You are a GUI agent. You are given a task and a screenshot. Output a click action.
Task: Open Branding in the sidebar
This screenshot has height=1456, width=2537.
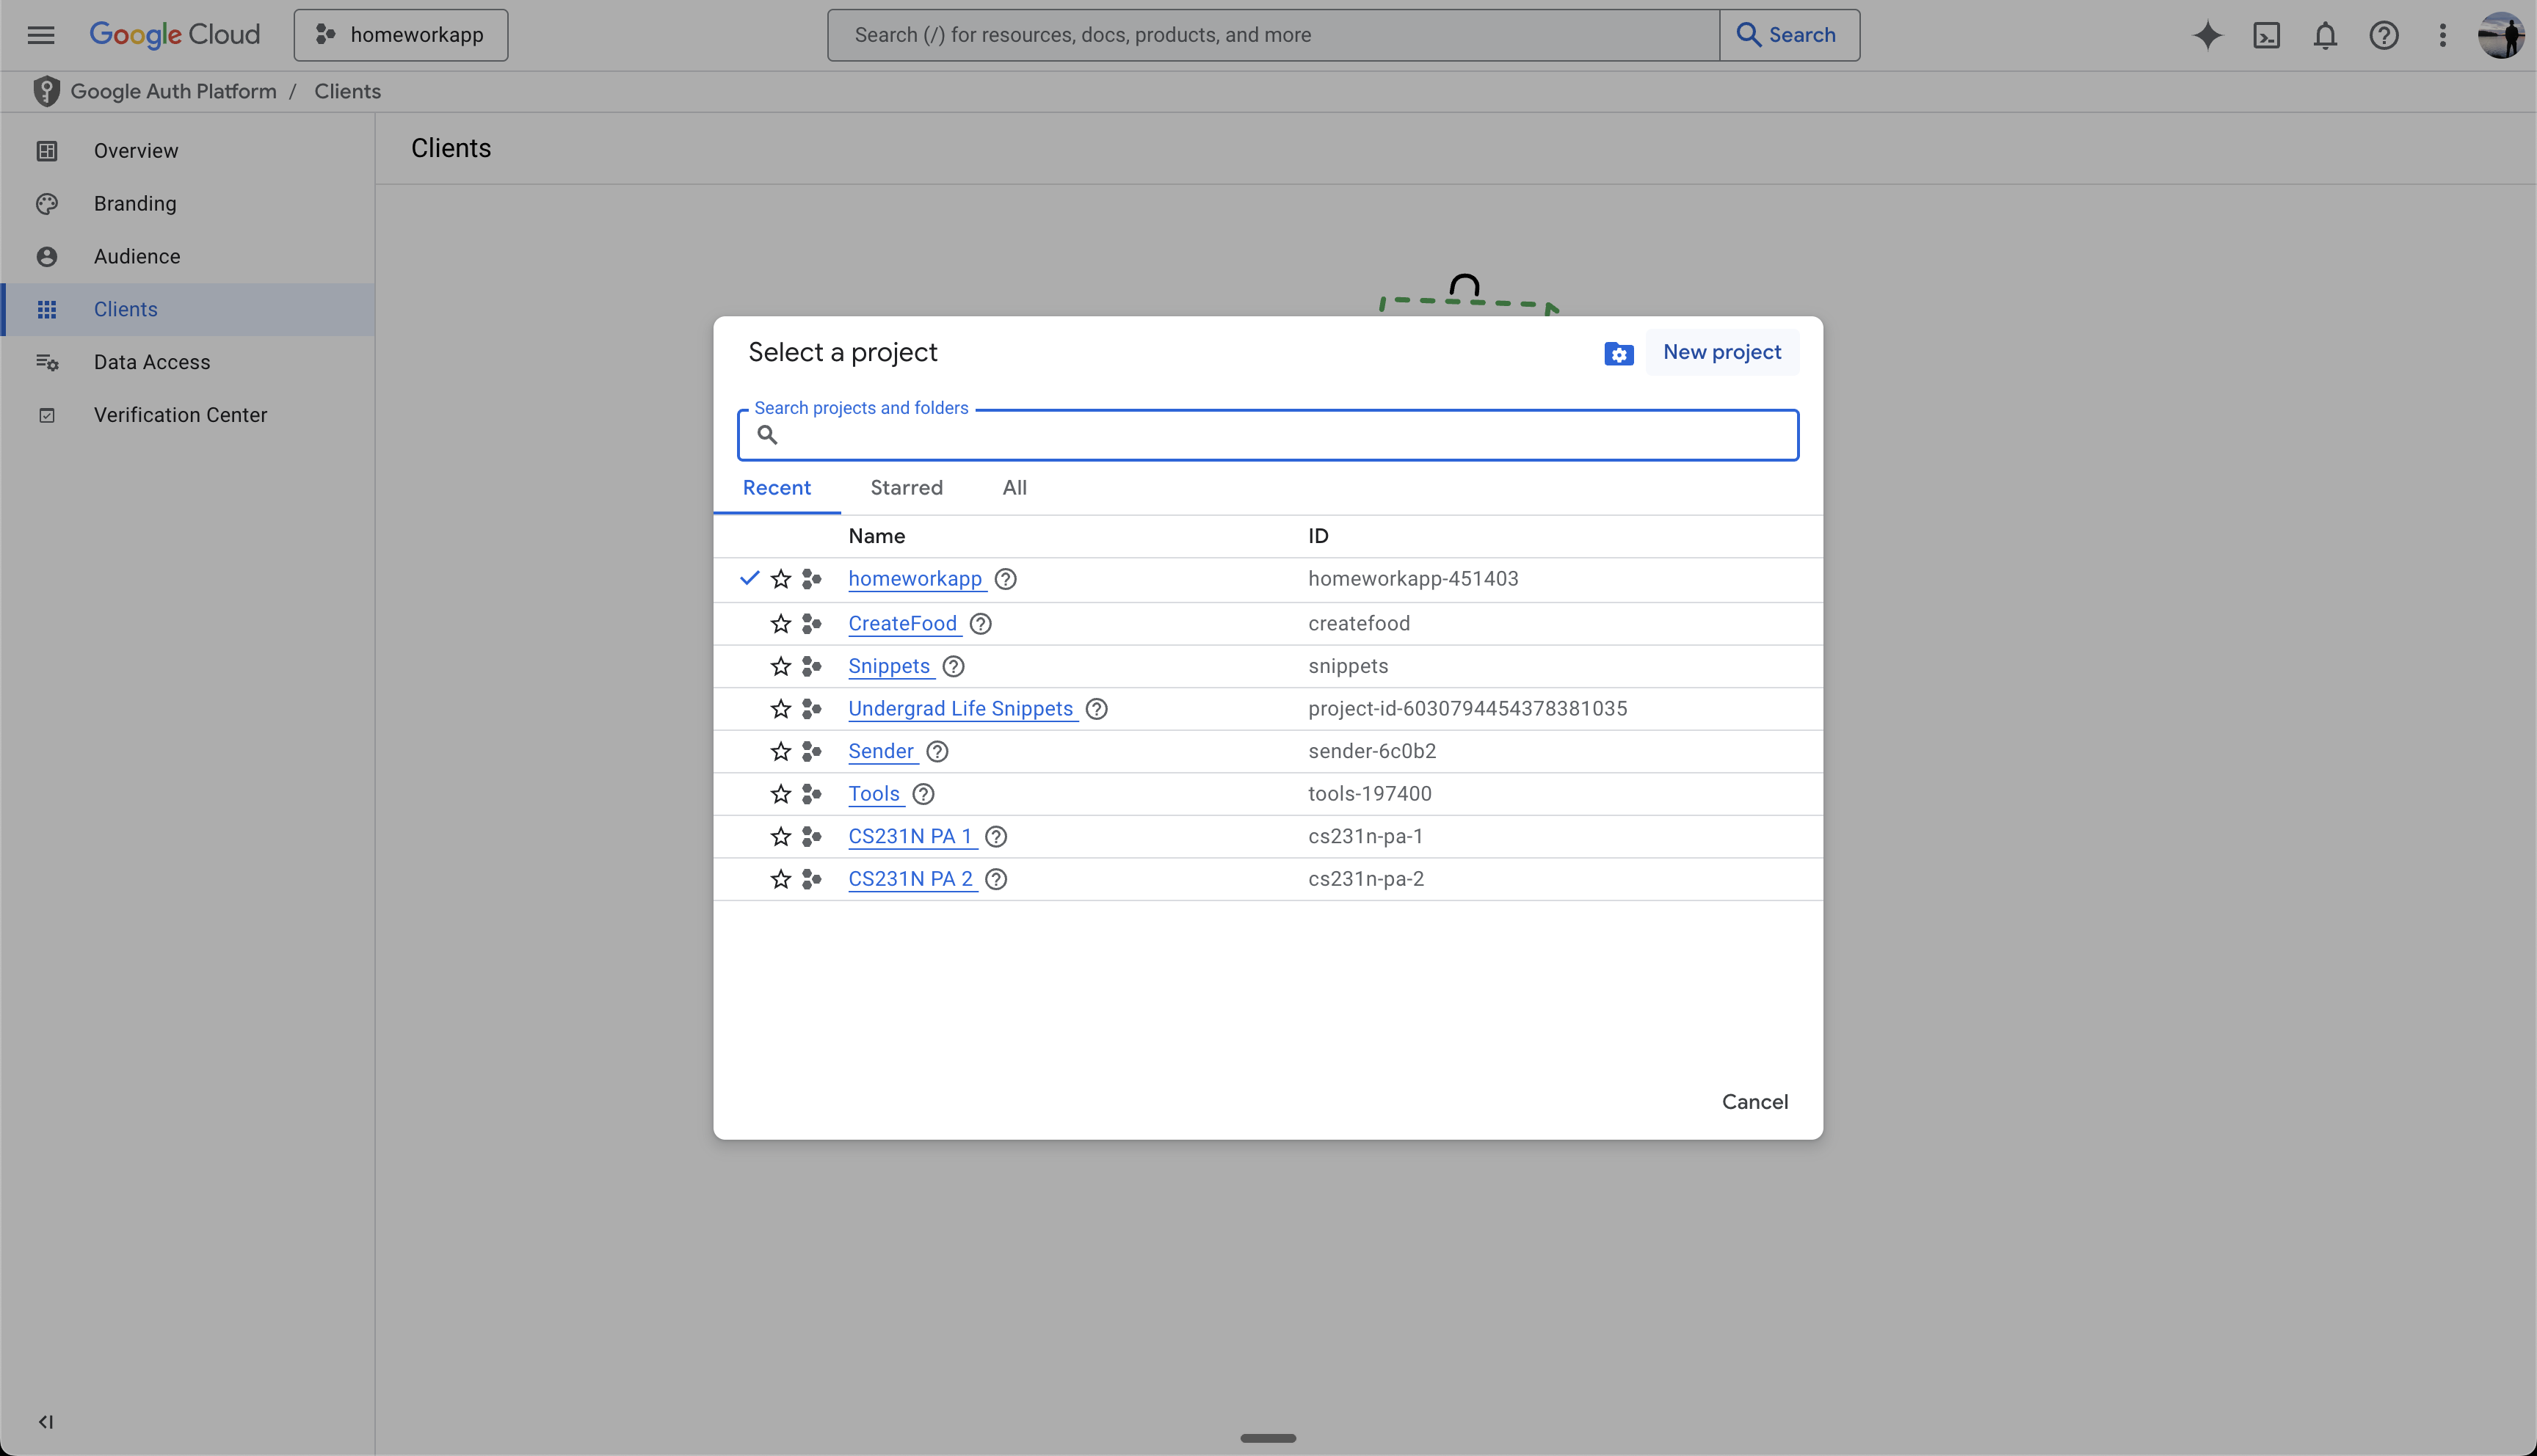click(x=188, y=204)
